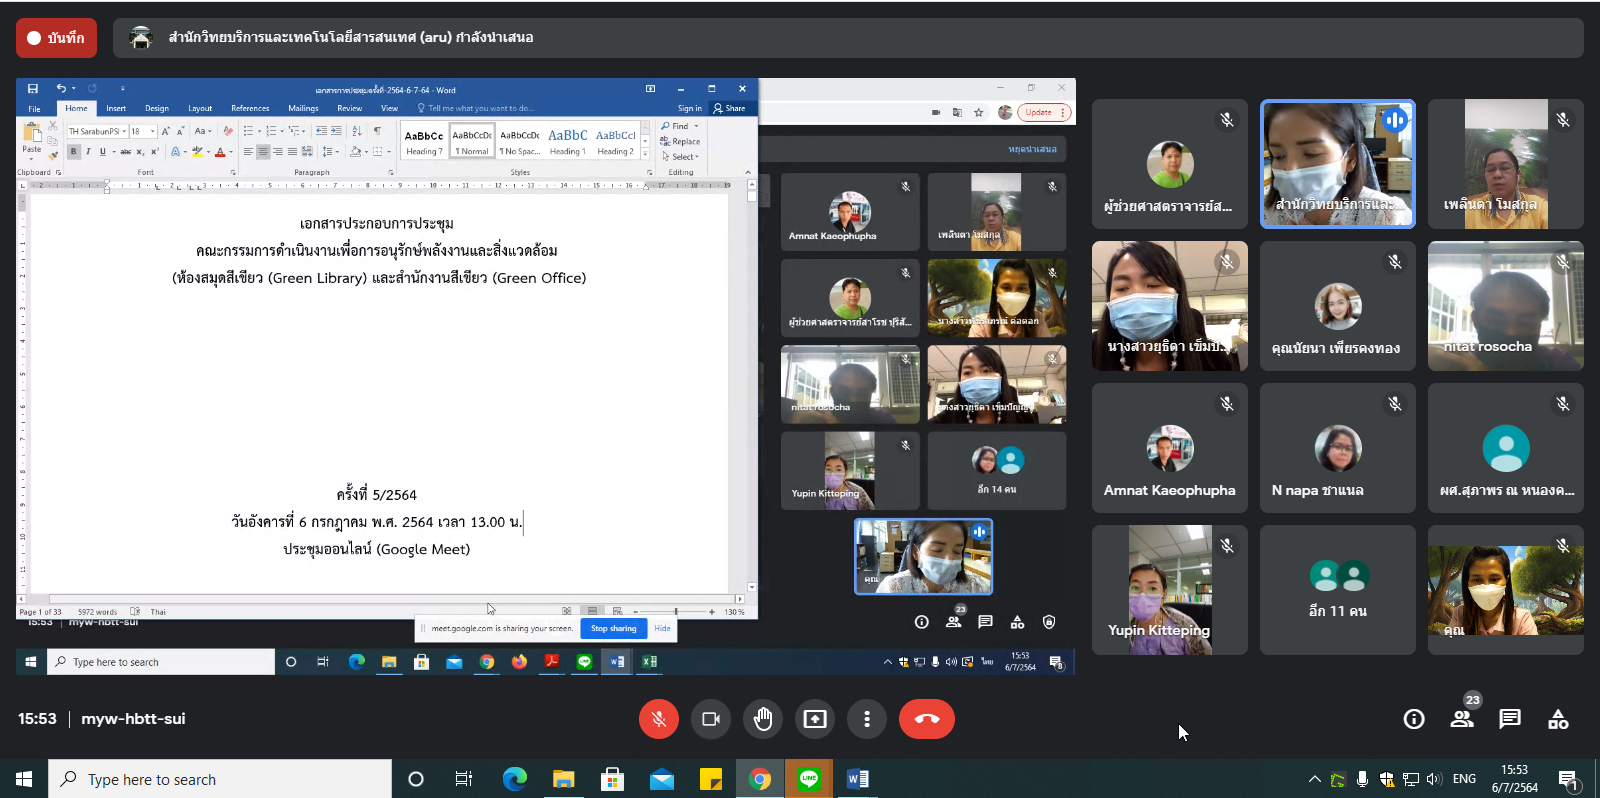
Task: Click Stop sharing in the screen-share bar
Action: [613, 629]
